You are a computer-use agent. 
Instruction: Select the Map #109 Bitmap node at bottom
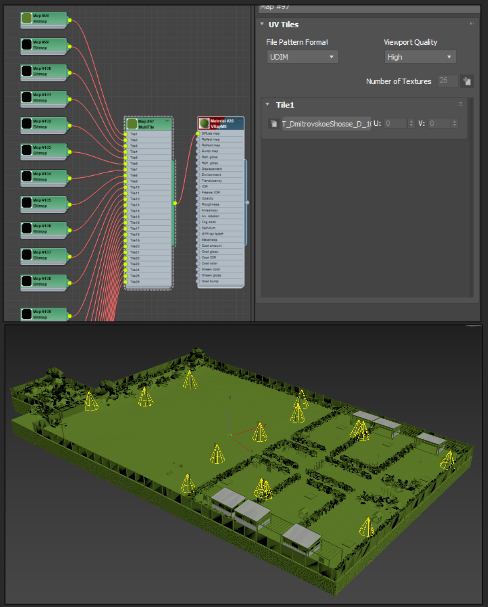click(44, 314)
